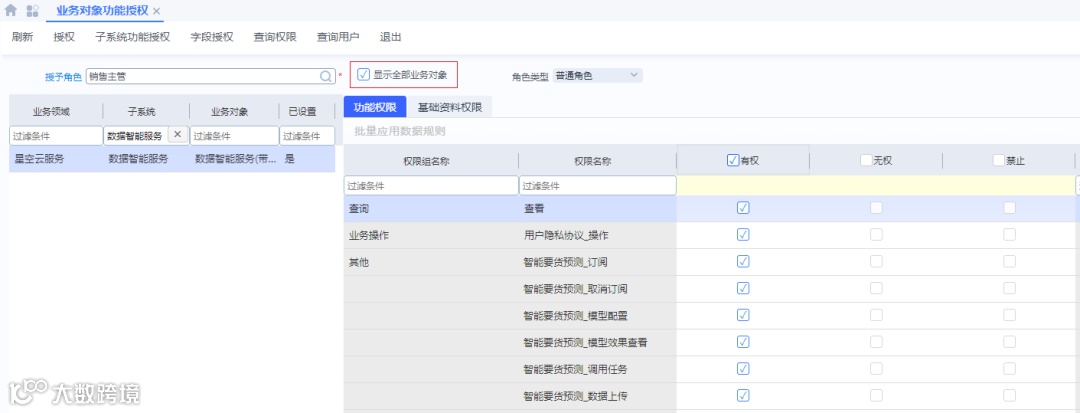This screenshot has width=1080, height=413.
Task: Toggle the 有权 header checkbox
Action: pyautogui.click(x=733, y=160)
